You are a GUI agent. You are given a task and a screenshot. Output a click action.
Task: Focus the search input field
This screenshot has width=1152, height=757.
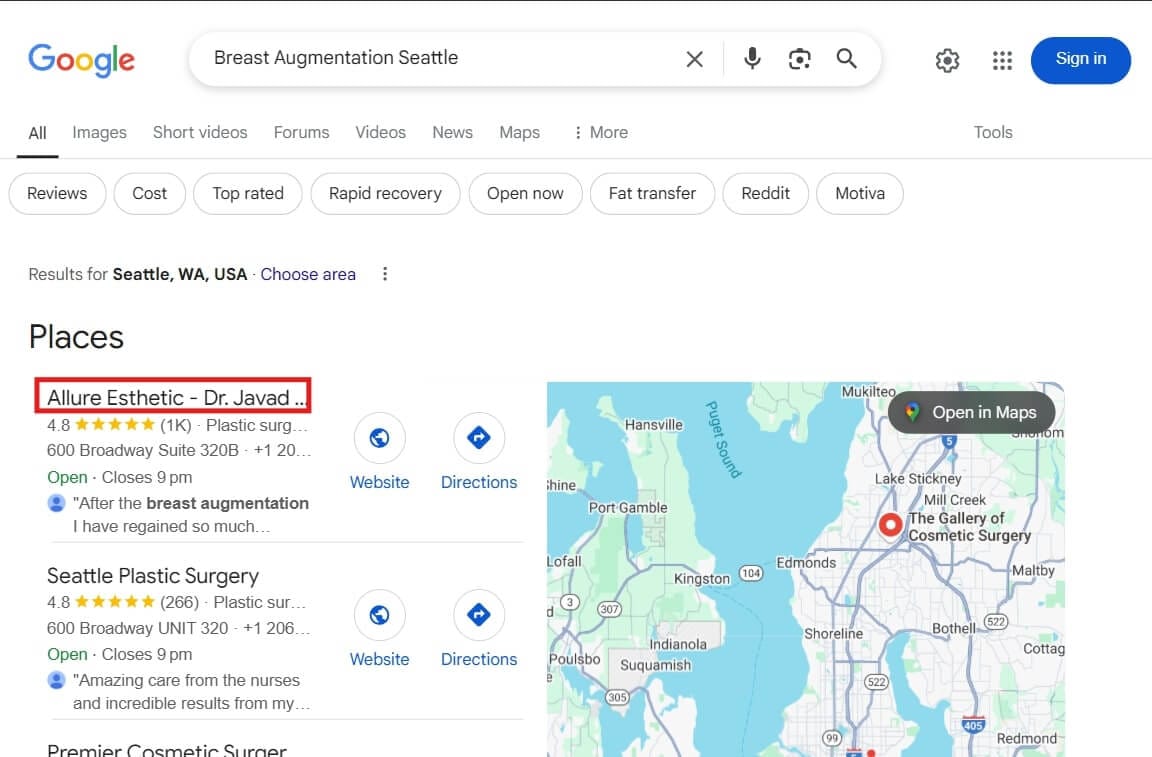pyautogui.click(x=441, y=58)
